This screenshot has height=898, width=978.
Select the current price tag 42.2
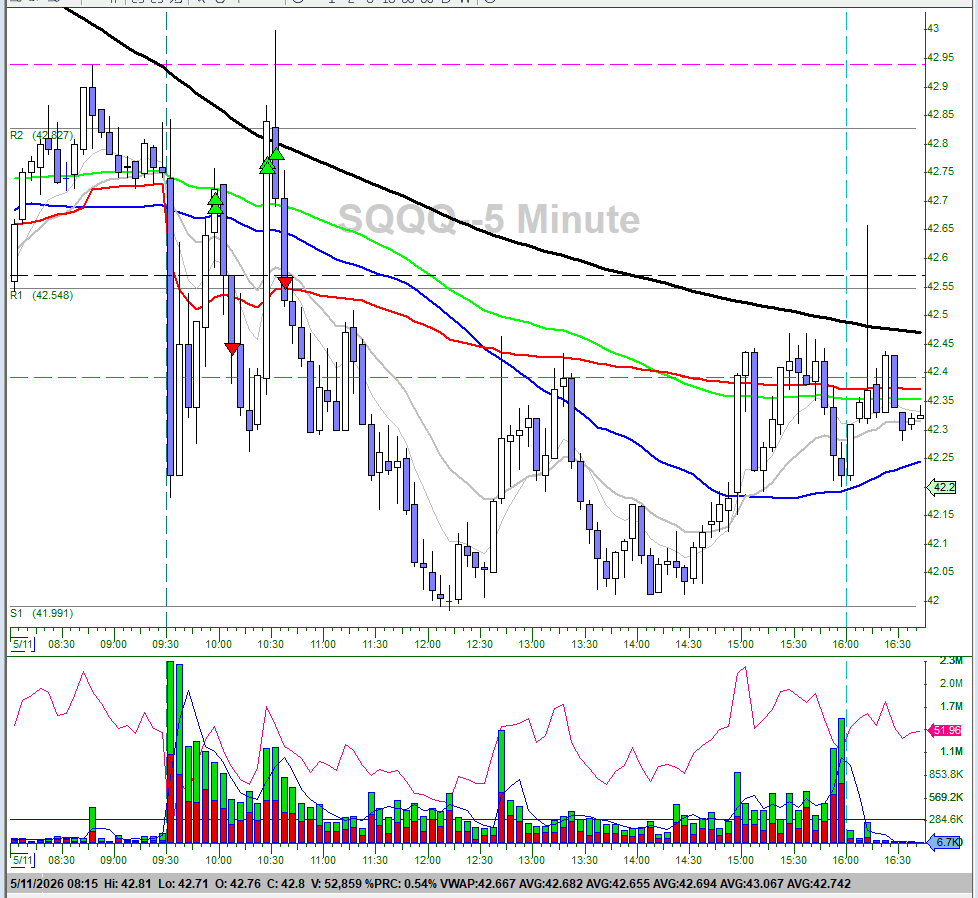click(943, 487)
